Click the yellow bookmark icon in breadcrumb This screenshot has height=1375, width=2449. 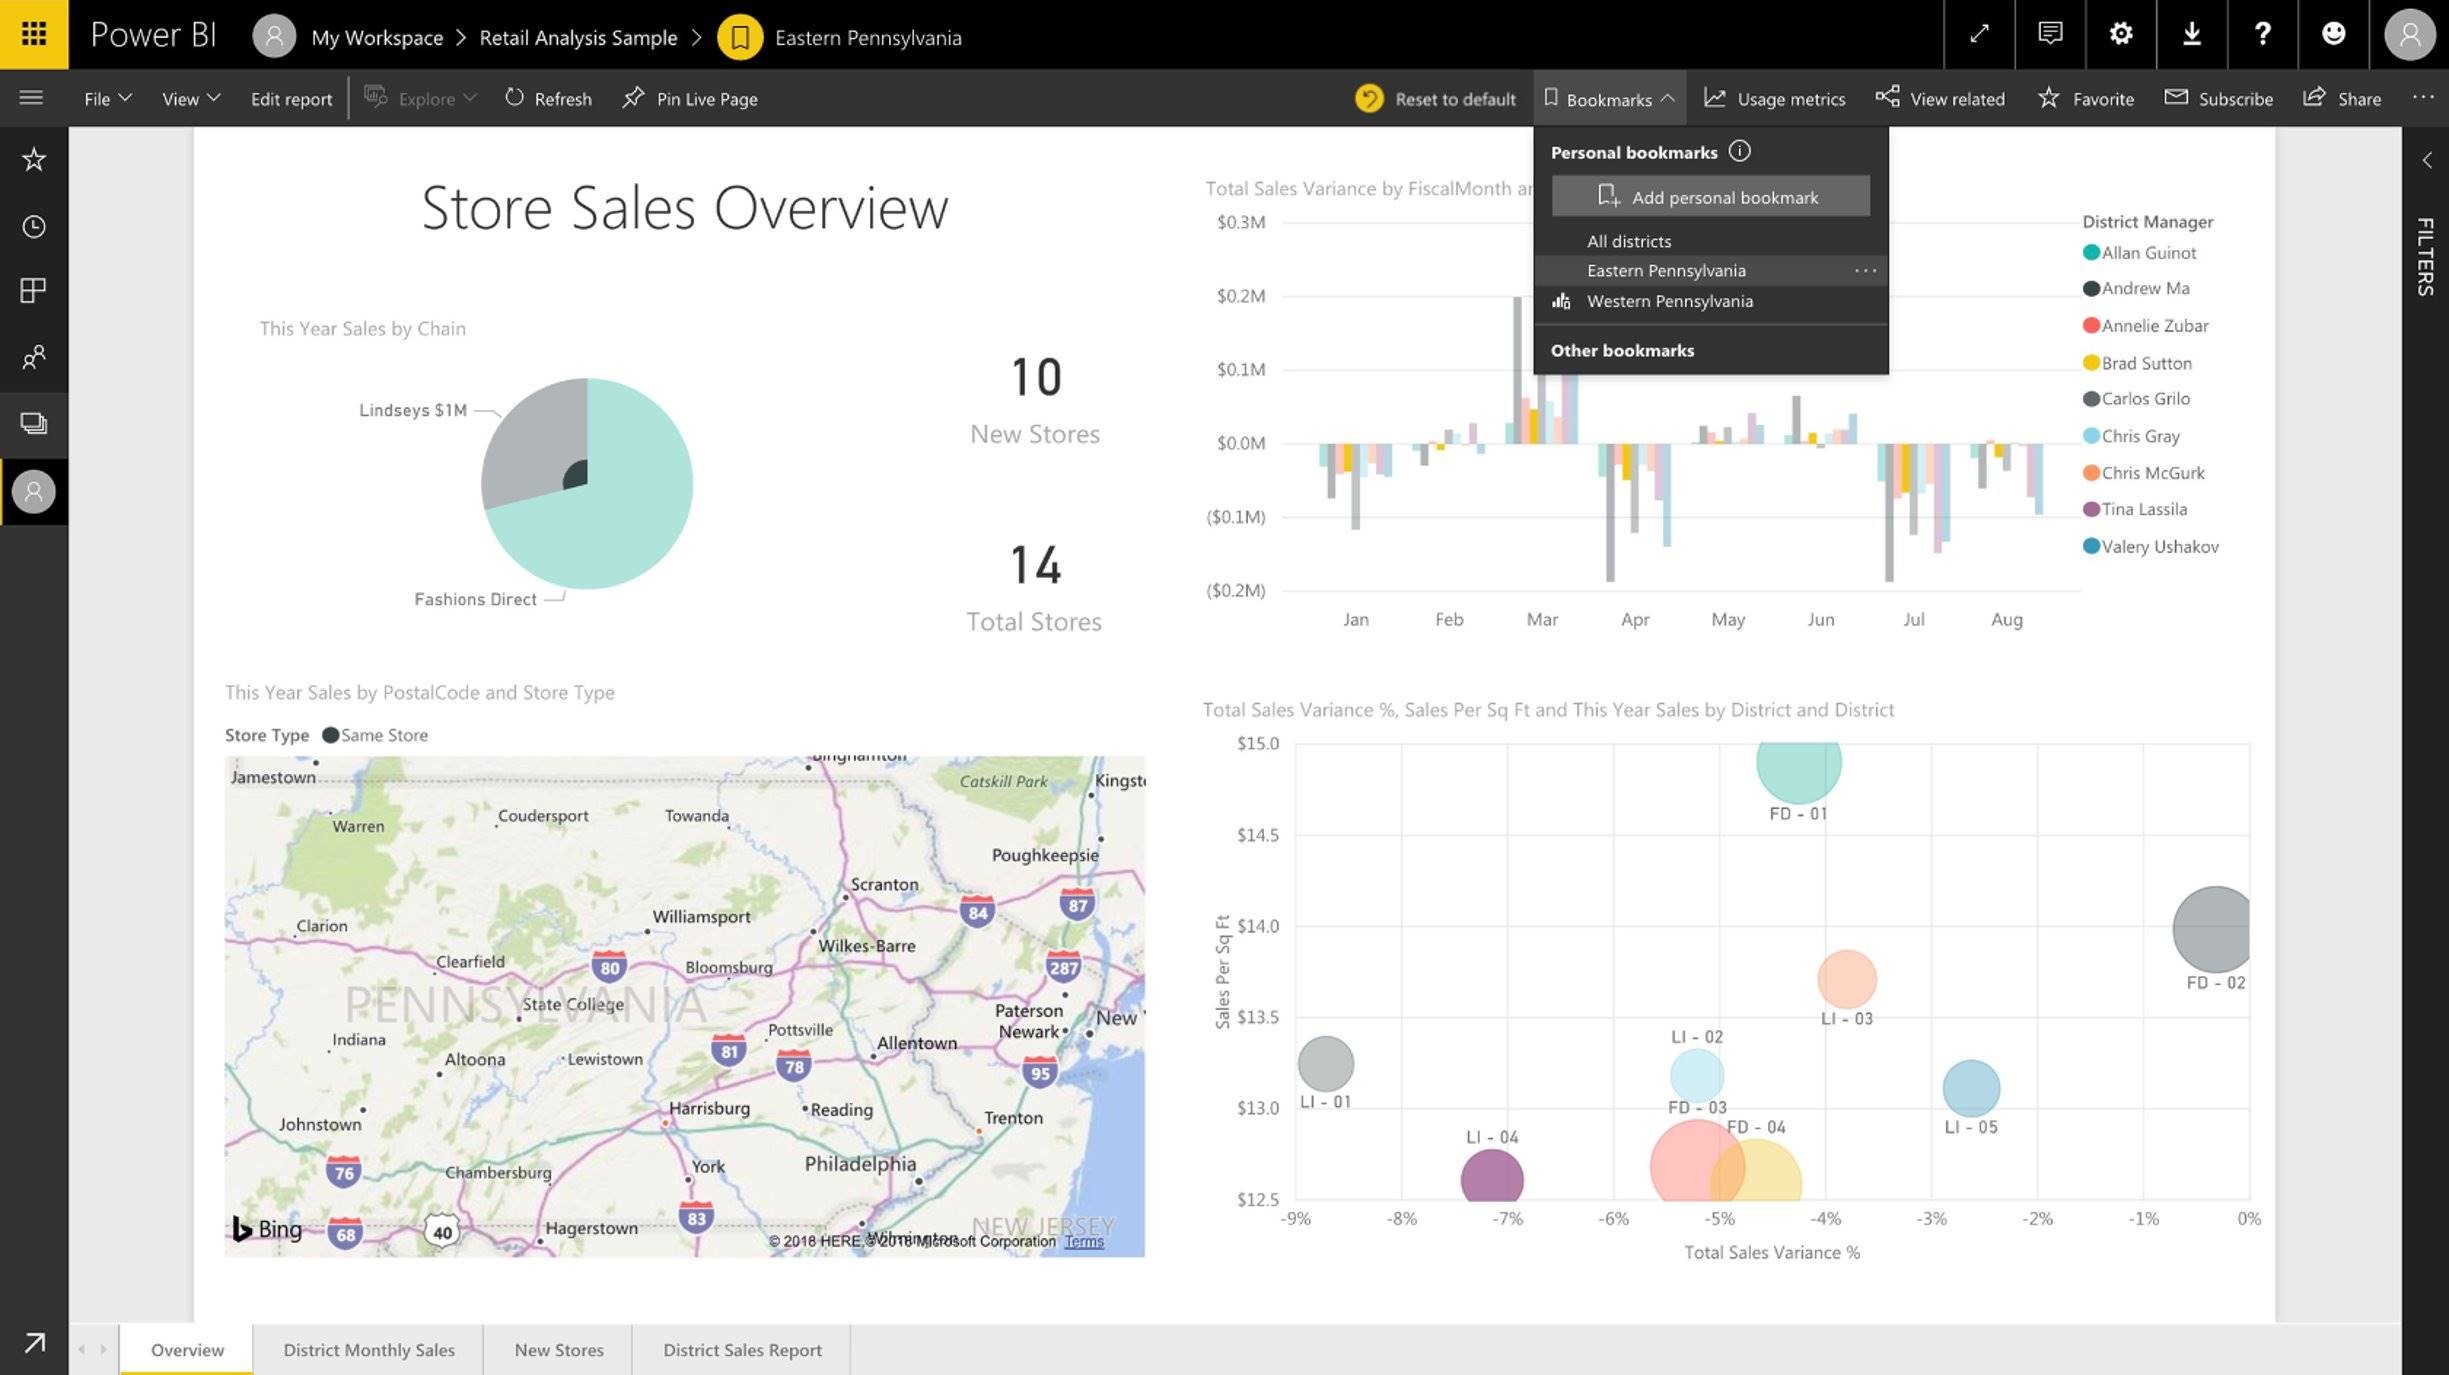tap(740, 38)
